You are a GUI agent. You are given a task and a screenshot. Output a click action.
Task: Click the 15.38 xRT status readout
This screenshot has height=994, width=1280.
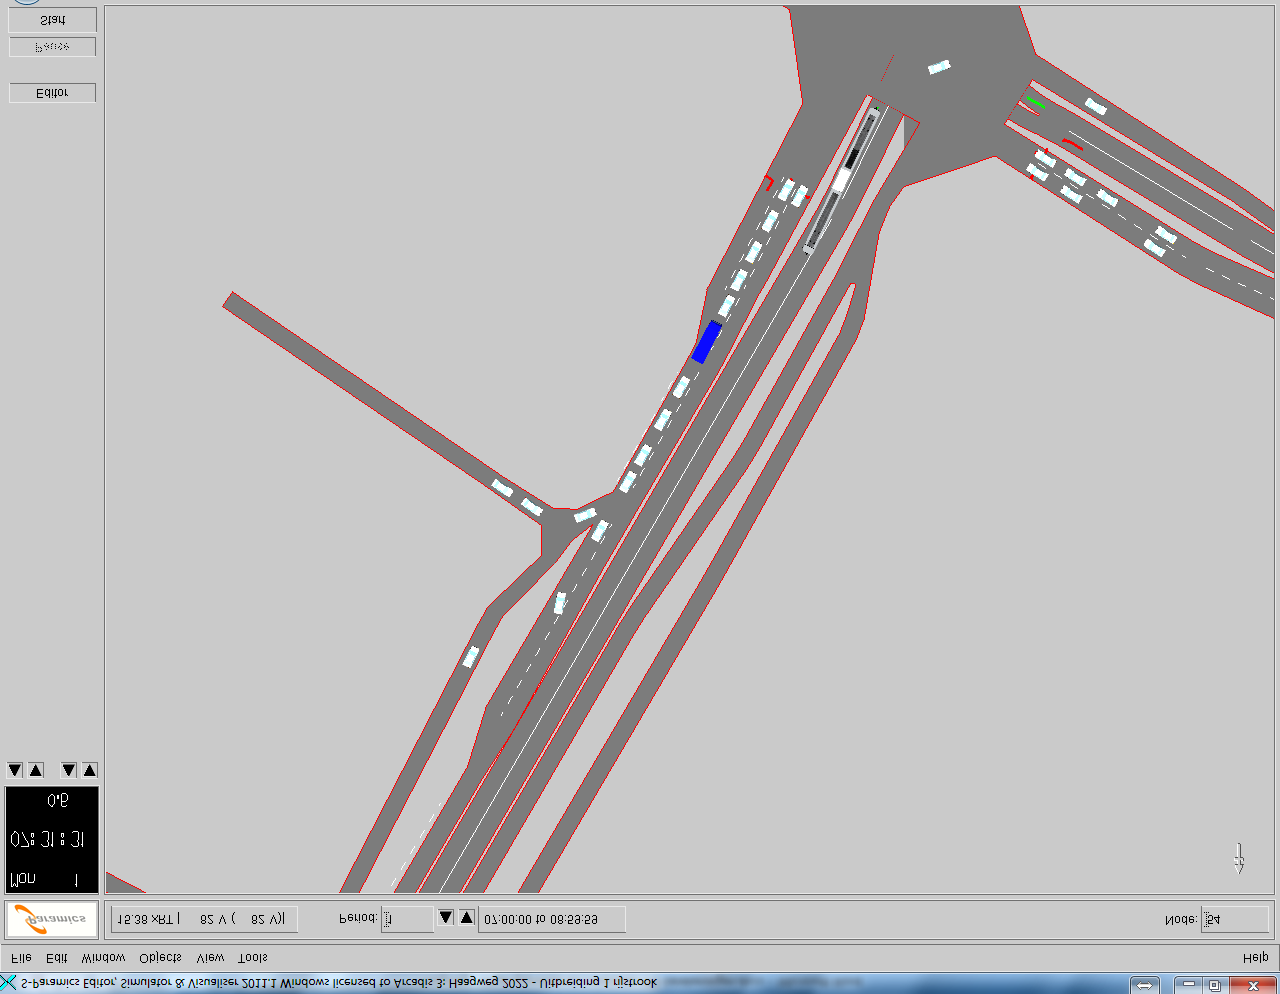click(204, 919)
